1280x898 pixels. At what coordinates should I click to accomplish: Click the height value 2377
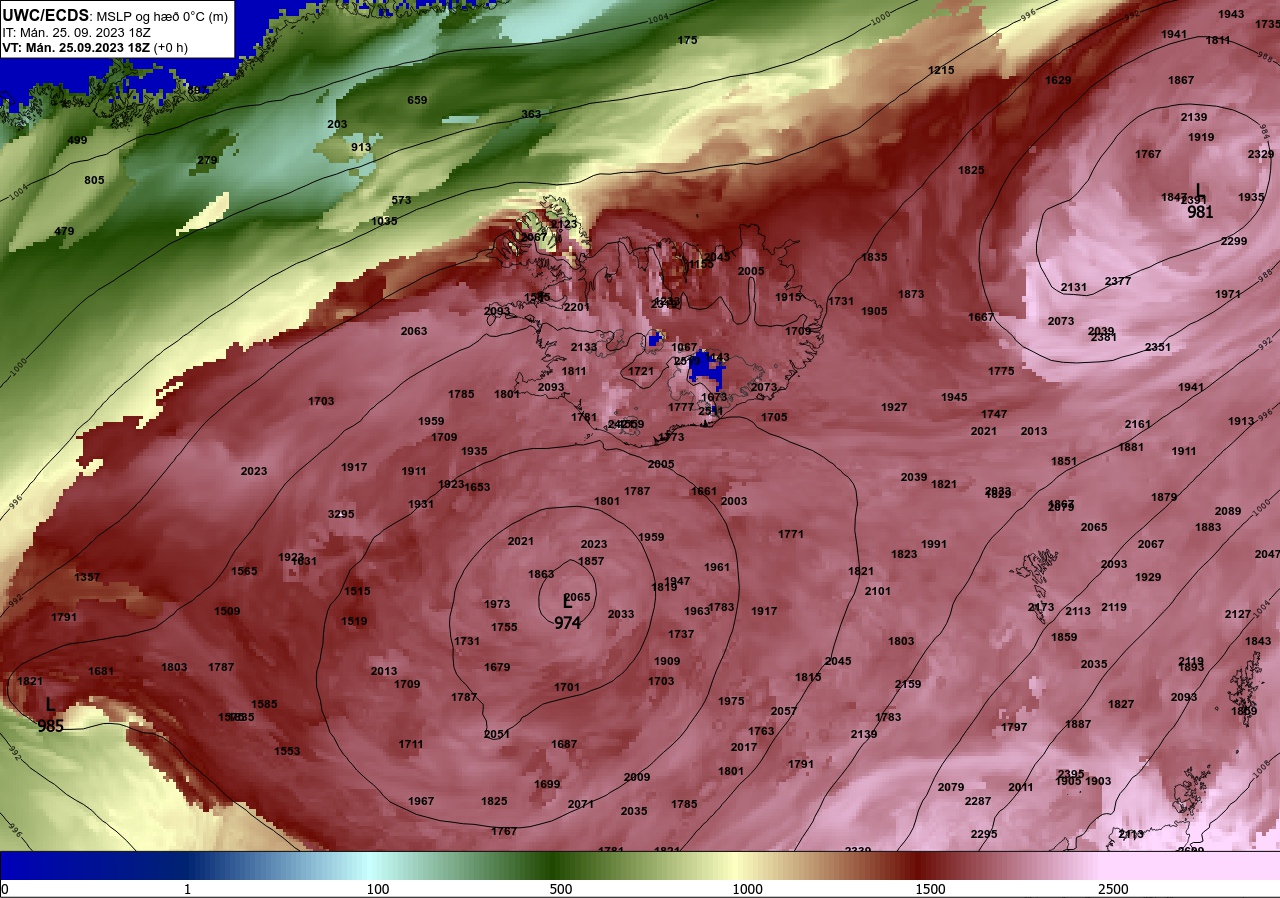[1118, 281]
